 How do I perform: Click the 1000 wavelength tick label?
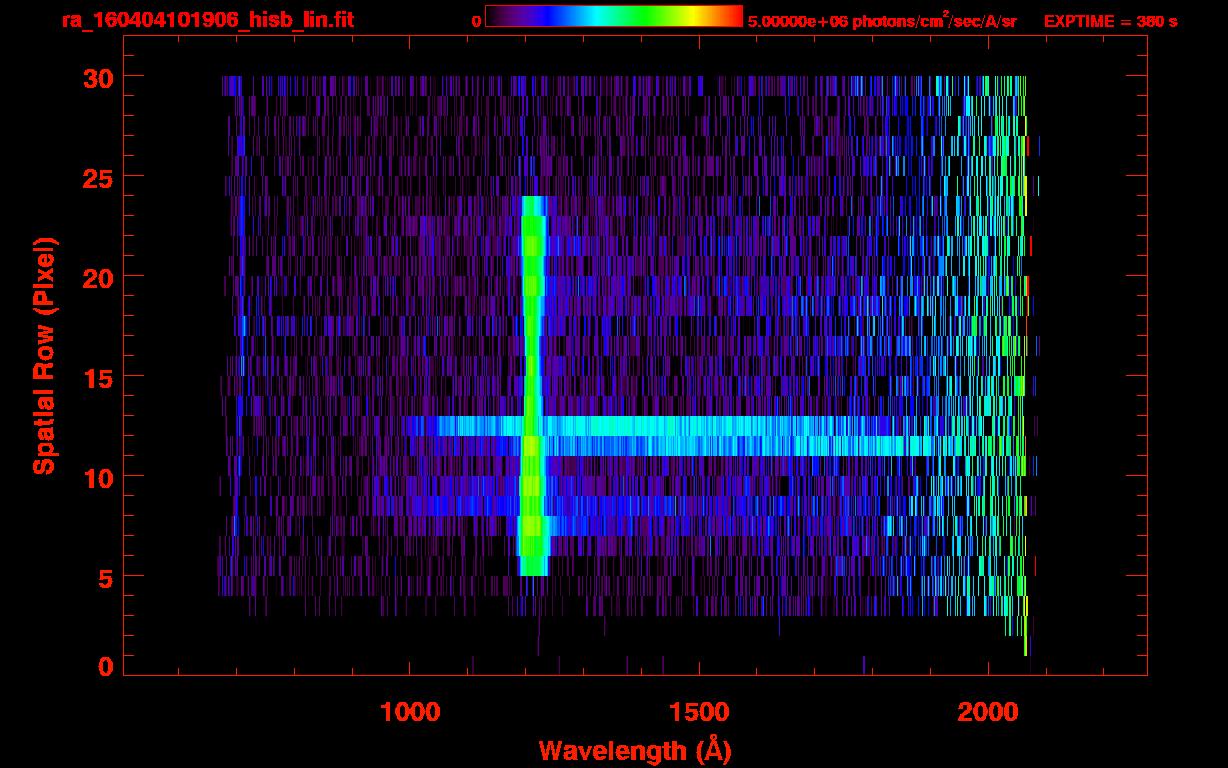click(409, 711)
